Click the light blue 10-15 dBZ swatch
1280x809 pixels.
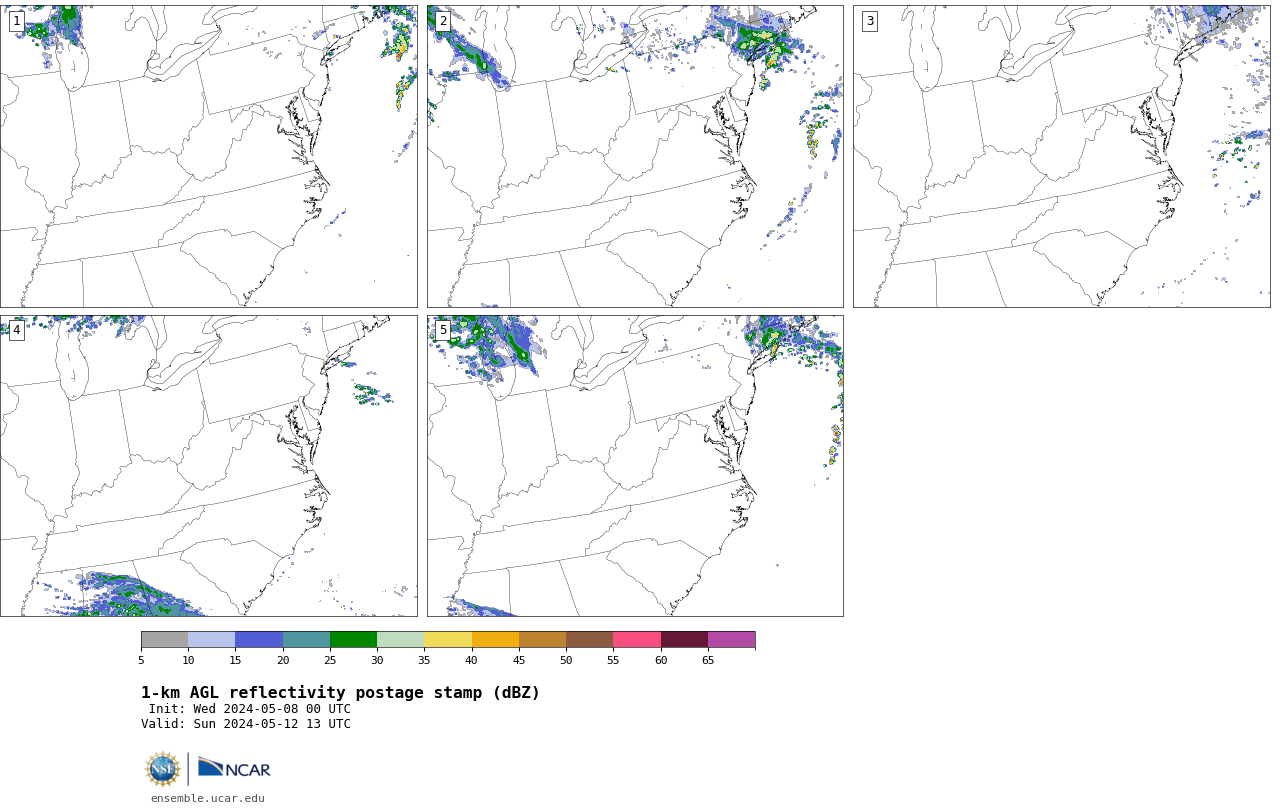click(212, 640)
